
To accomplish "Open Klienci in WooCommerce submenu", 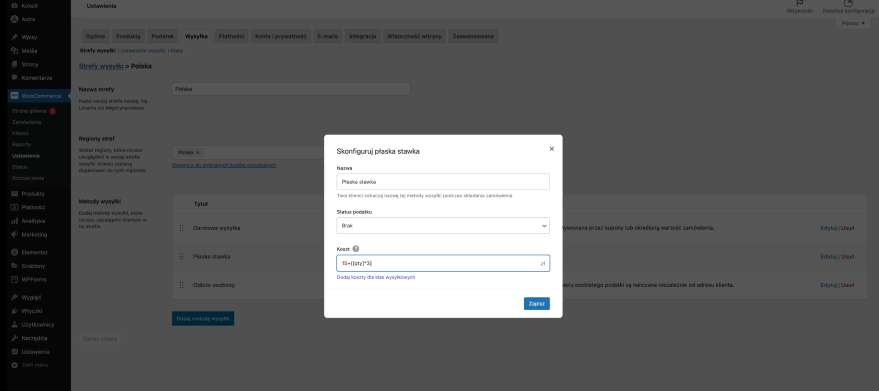I will point(20,133).
